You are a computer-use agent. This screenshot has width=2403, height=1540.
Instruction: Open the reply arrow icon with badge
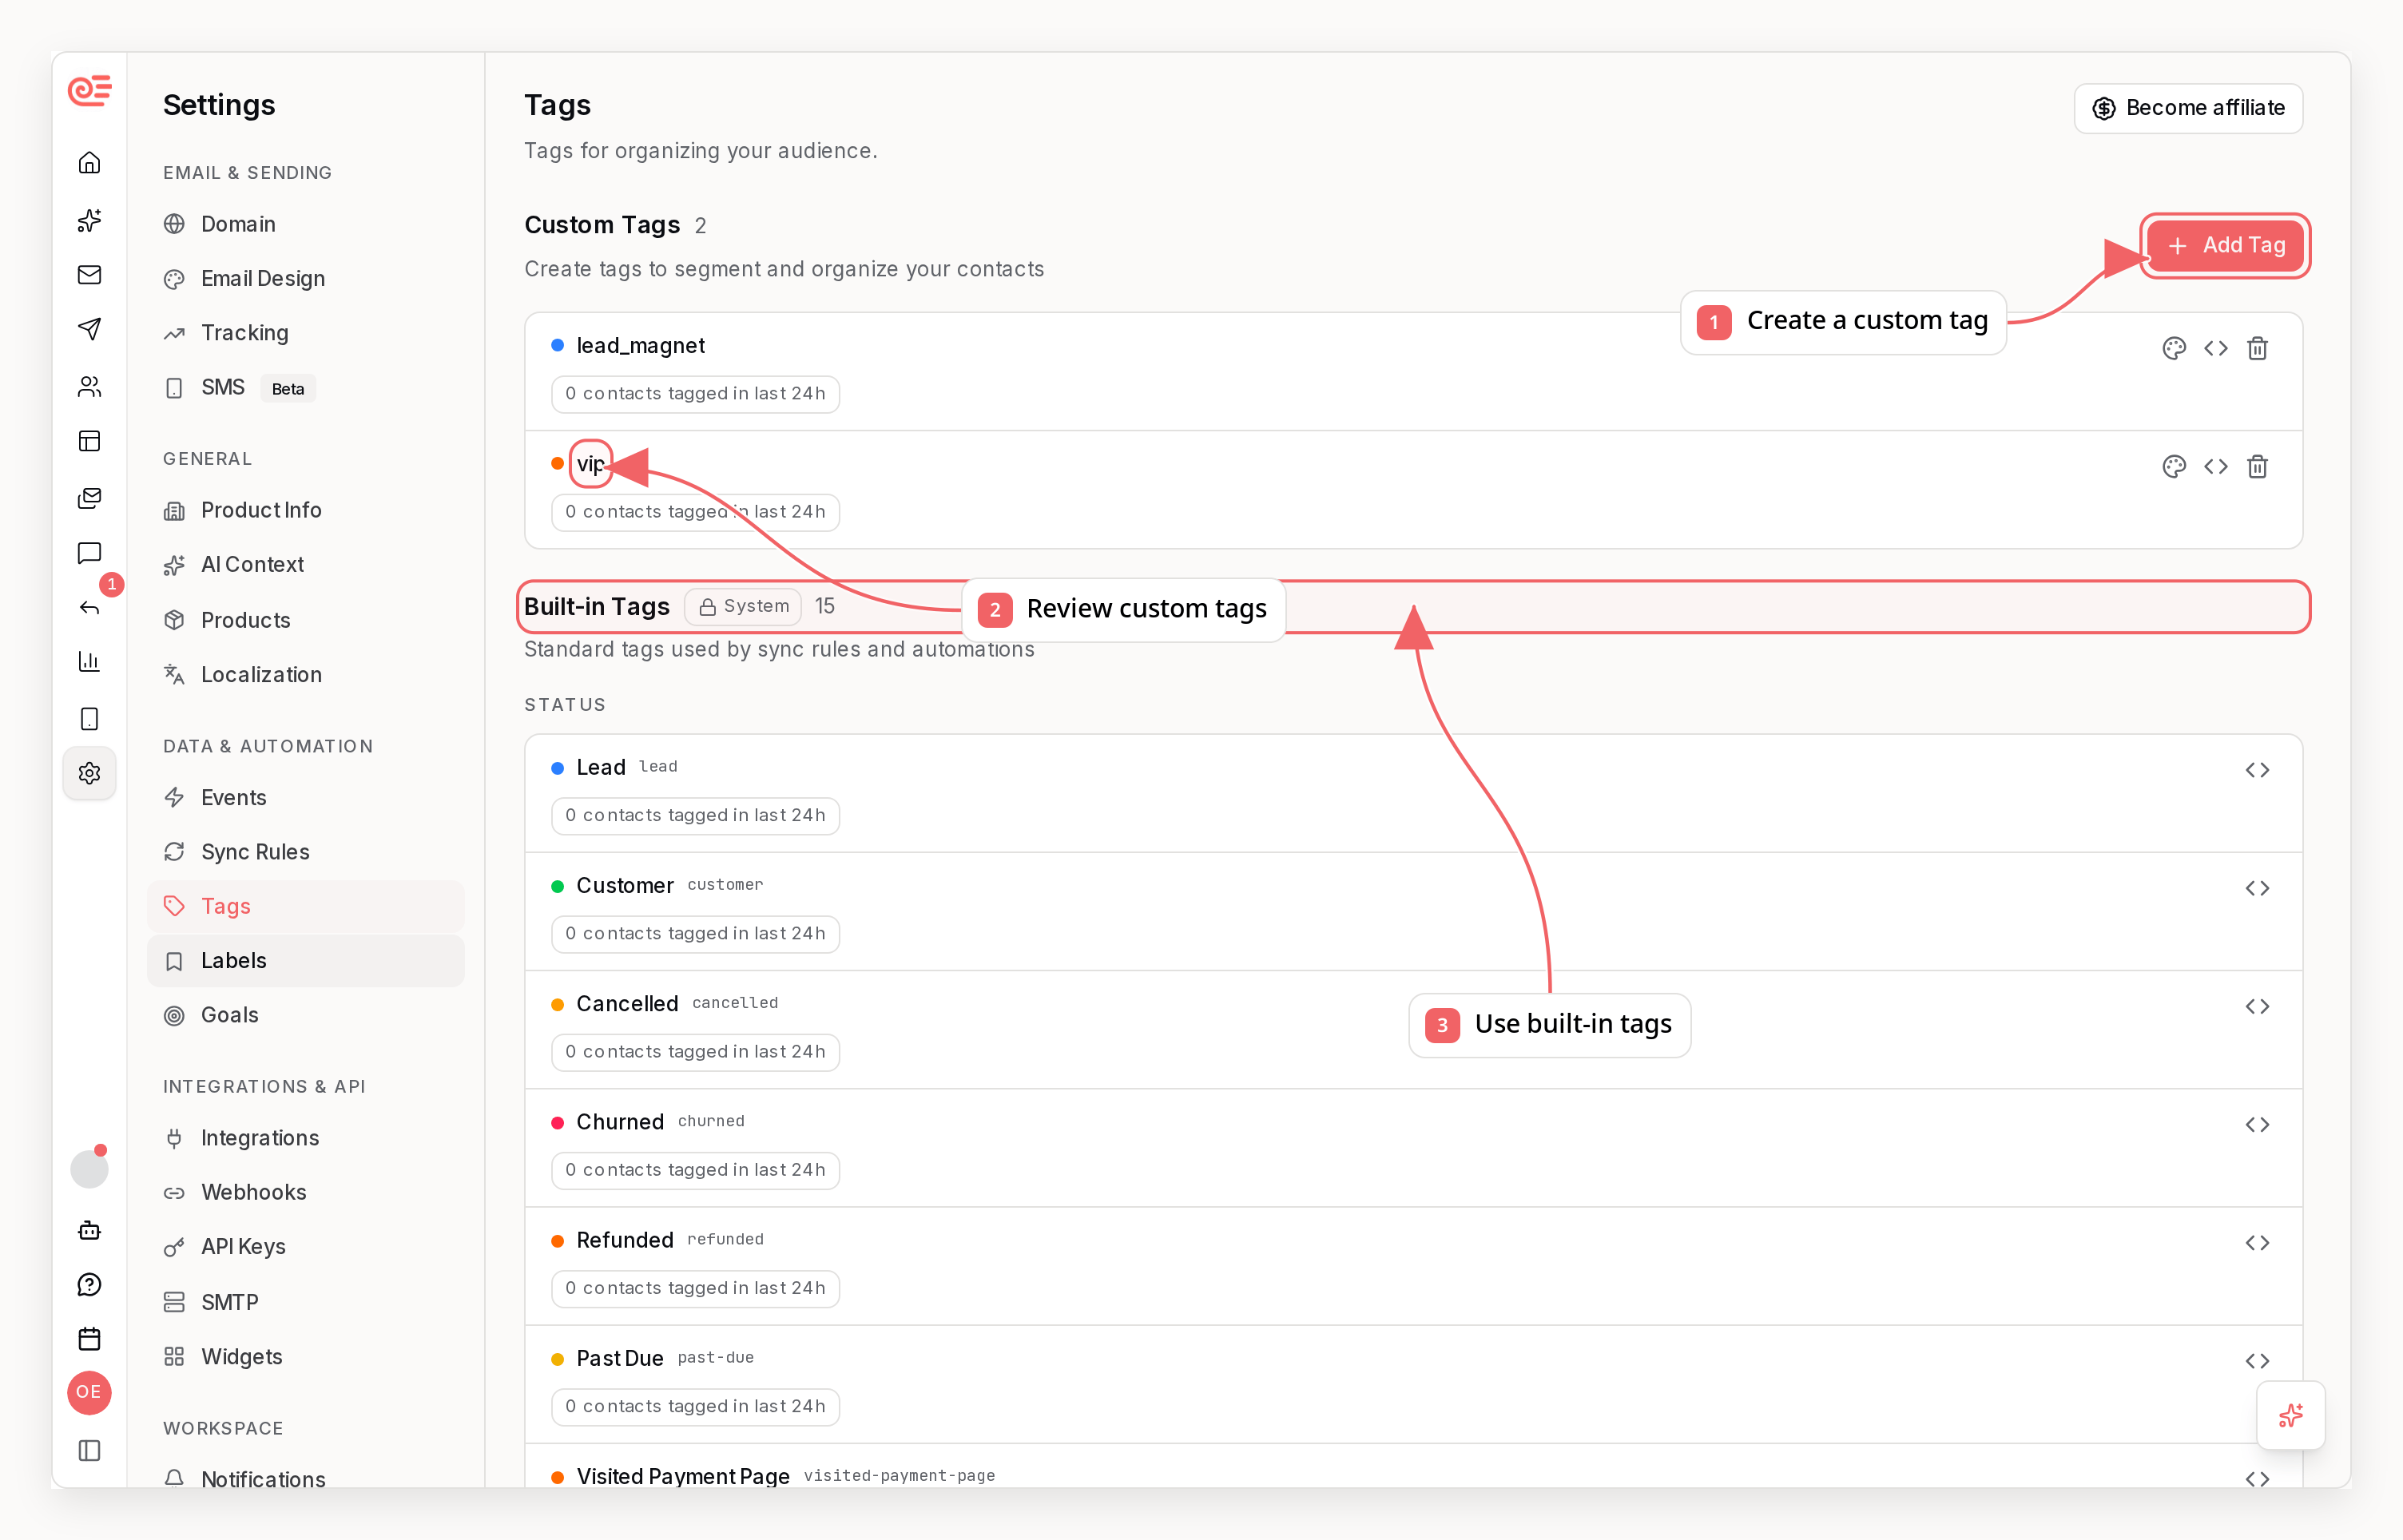point(89,608)
